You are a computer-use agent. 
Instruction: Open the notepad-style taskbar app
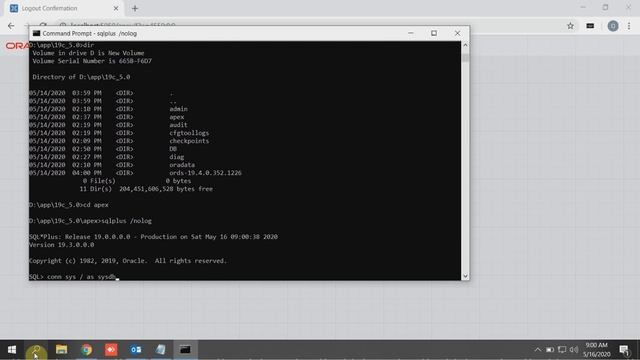160,350
